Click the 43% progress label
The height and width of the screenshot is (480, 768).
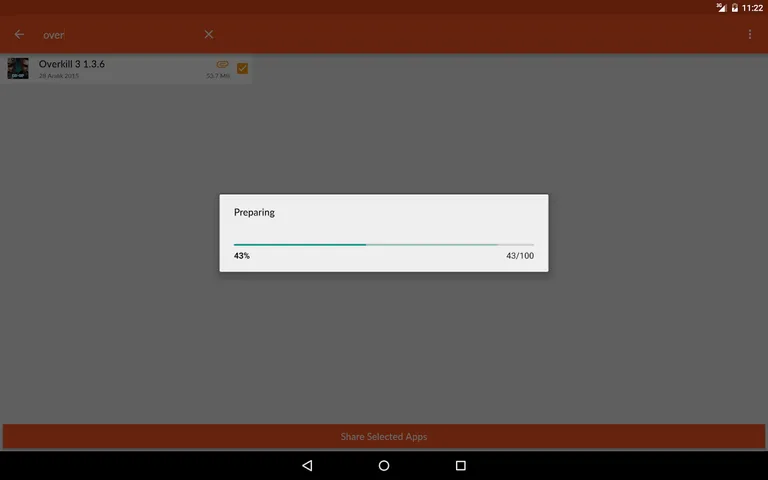(241, 256)
